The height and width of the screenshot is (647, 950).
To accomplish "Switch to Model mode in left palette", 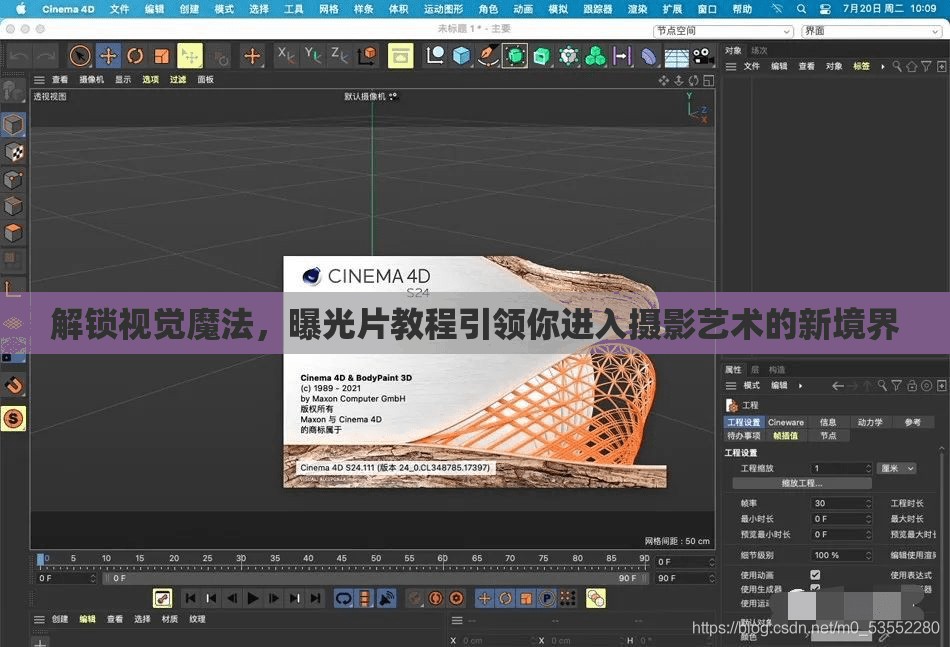I will (13, 125).
